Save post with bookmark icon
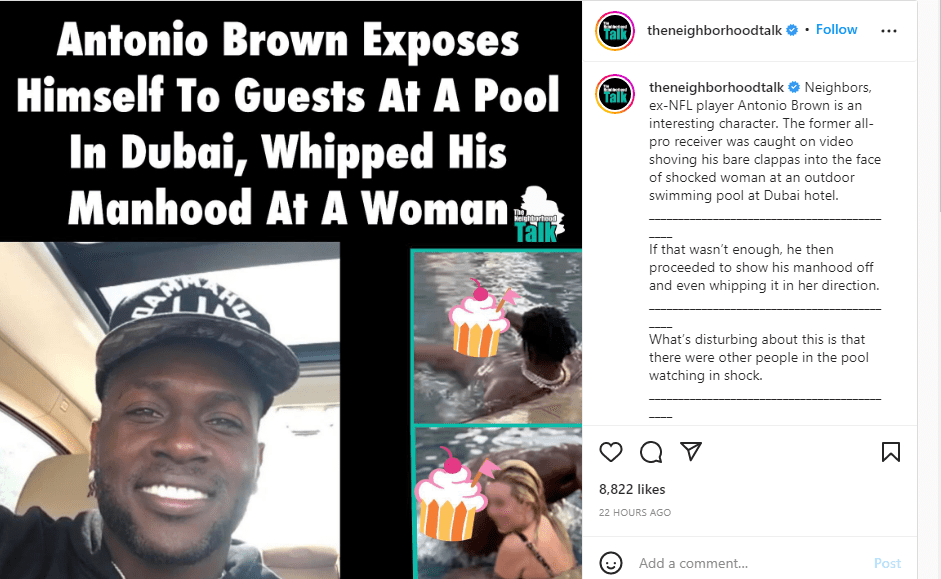This screenshot has width=941, height=579. click(891, 452)
